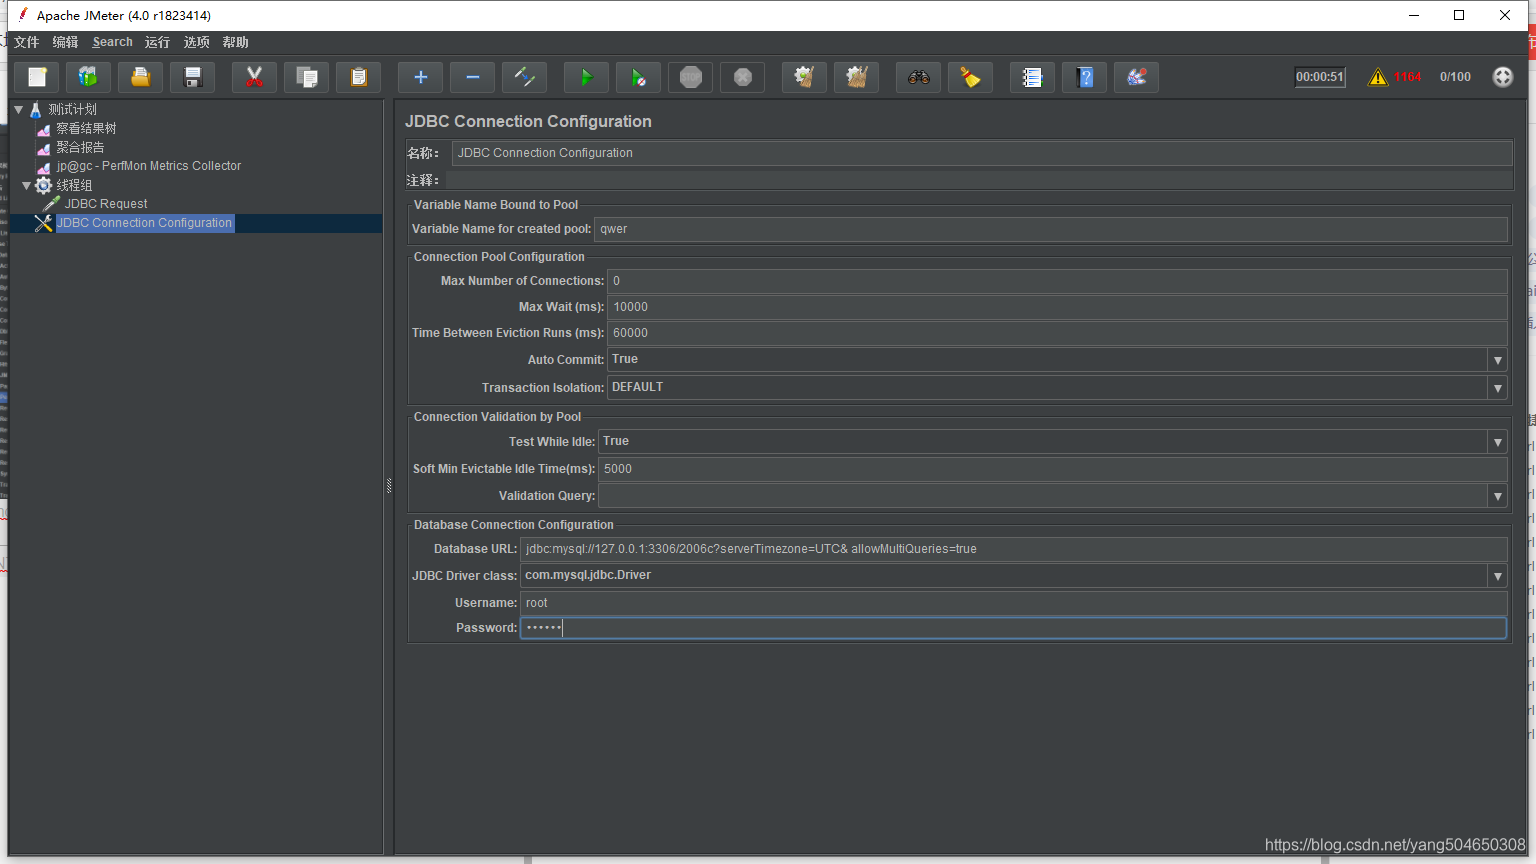Click the thread count 0/100
Screen dimensions: 1536x864
tap(1455, 77)
